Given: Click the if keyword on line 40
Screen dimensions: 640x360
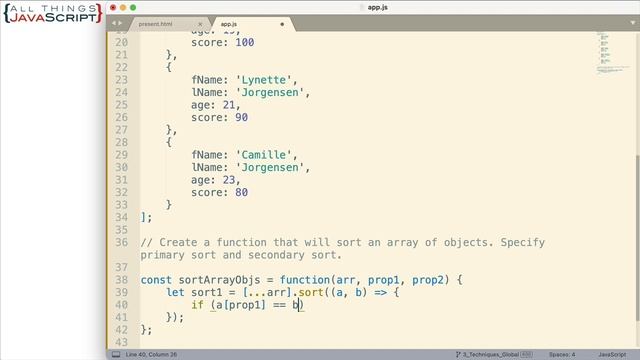Looking at the screenshot, I should point(197,305).
